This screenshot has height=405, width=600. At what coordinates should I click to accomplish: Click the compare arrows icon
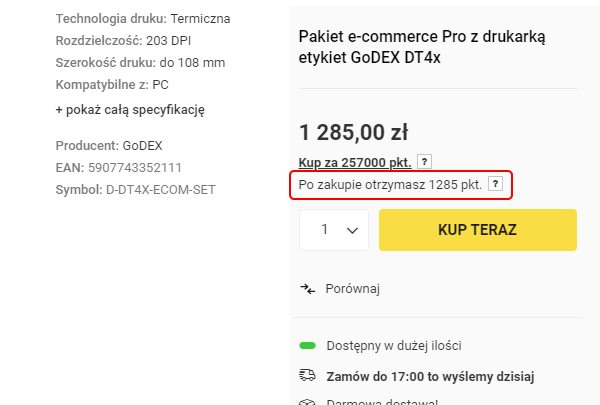pyautogui.click(x=307, y=289)
